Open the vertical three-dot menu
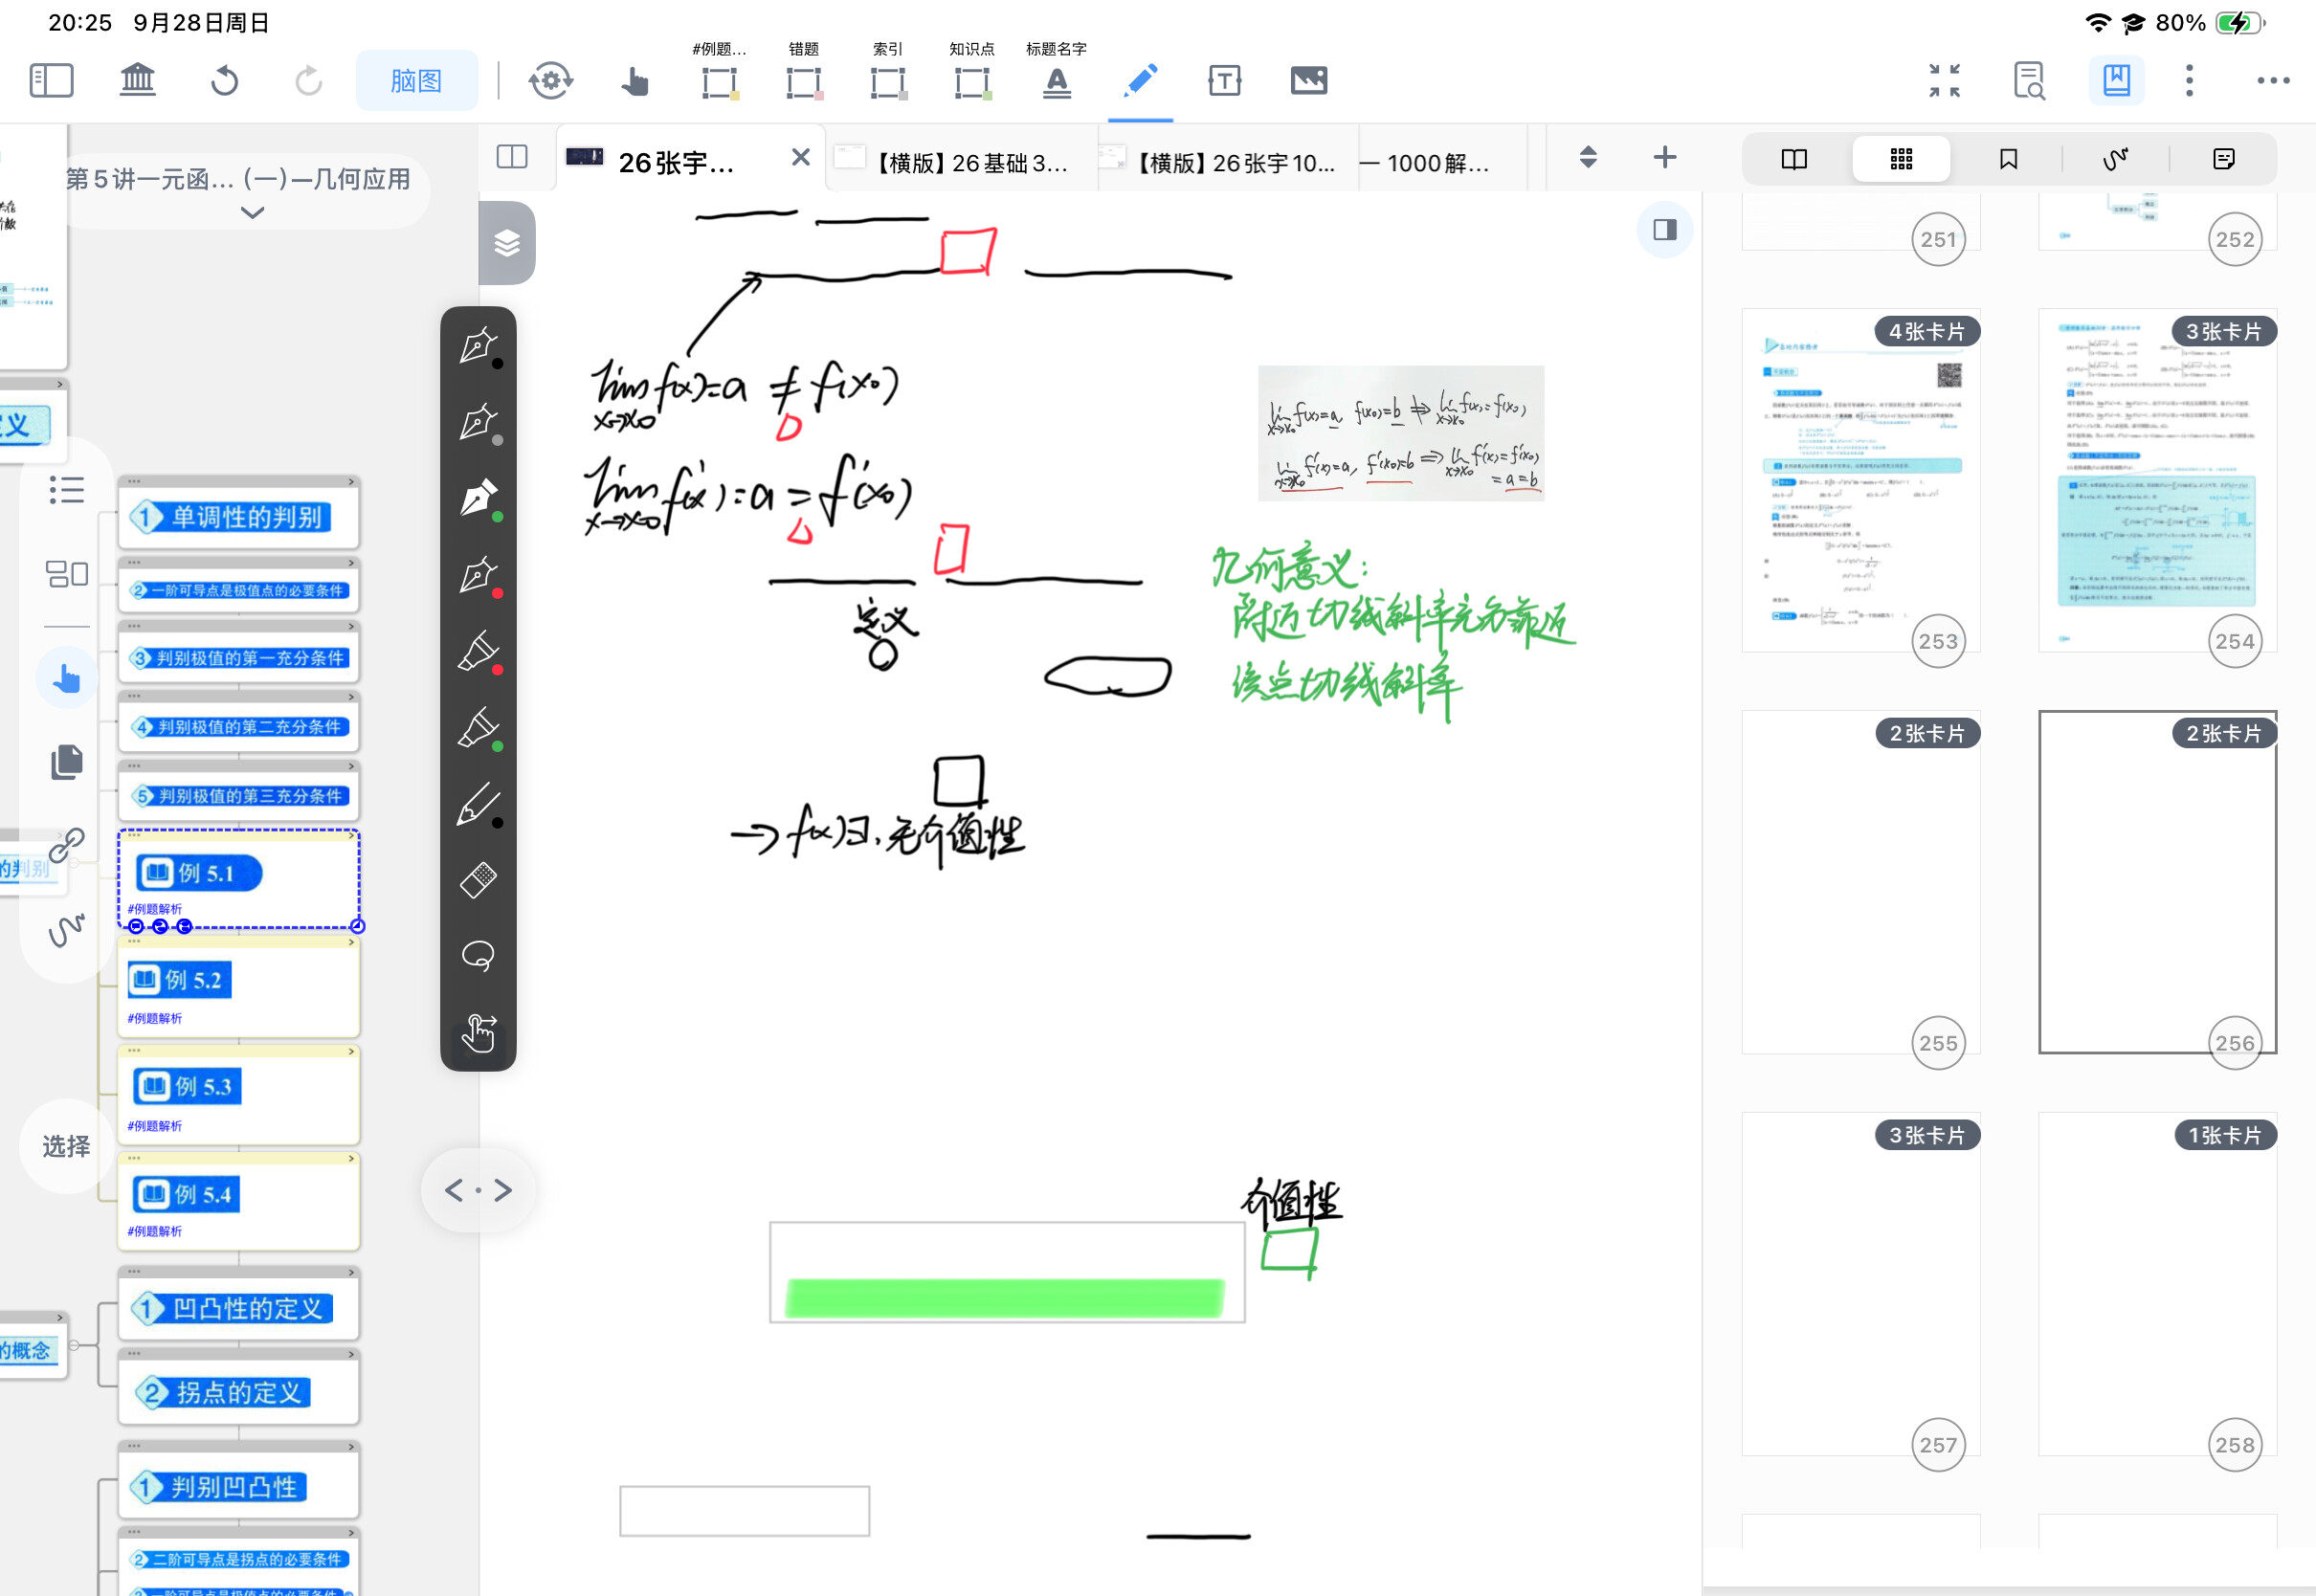Viewport: 2316px width, 1596px height. click(x=2189, y=81)
